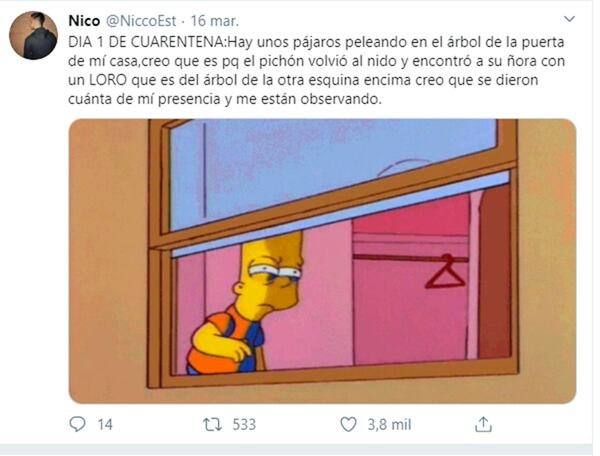Retweet using the retweet arrows icon

212,425
